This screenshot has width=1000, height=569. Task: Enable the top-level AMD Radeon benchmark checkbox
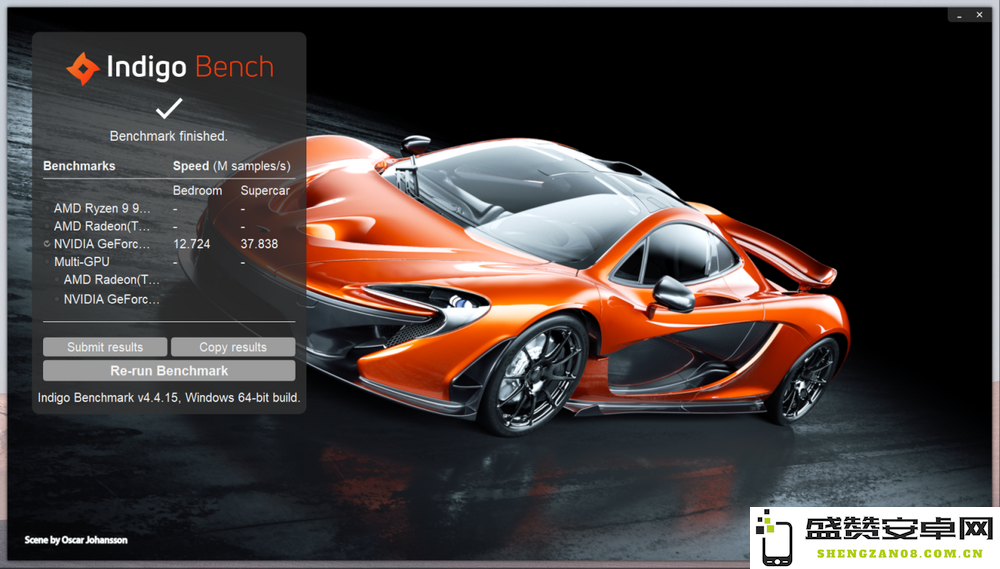(x=47, y=226)
